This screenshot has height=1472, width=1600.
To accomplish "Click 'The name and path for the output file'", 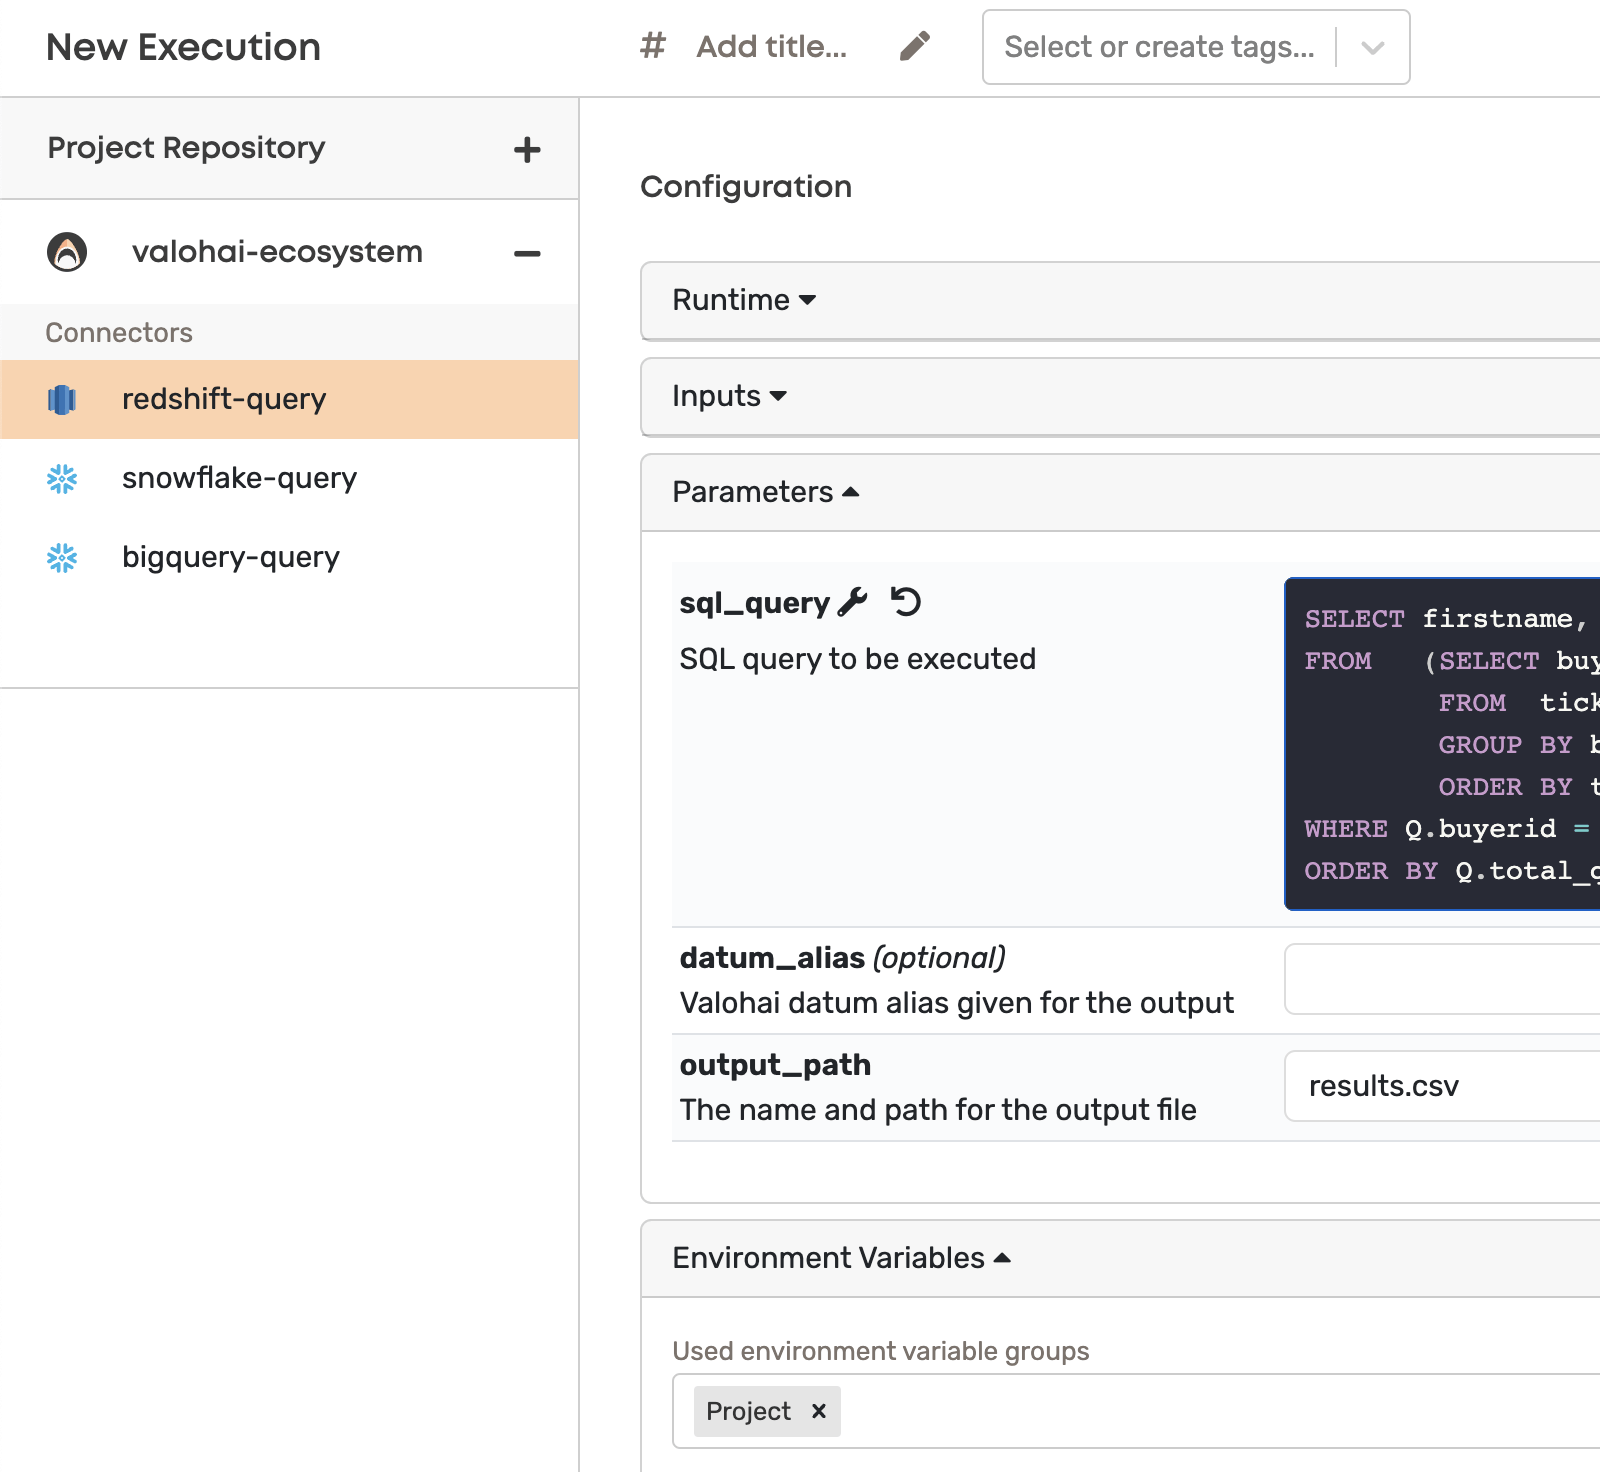I will pyautogui.click(x=937, y=1109).
